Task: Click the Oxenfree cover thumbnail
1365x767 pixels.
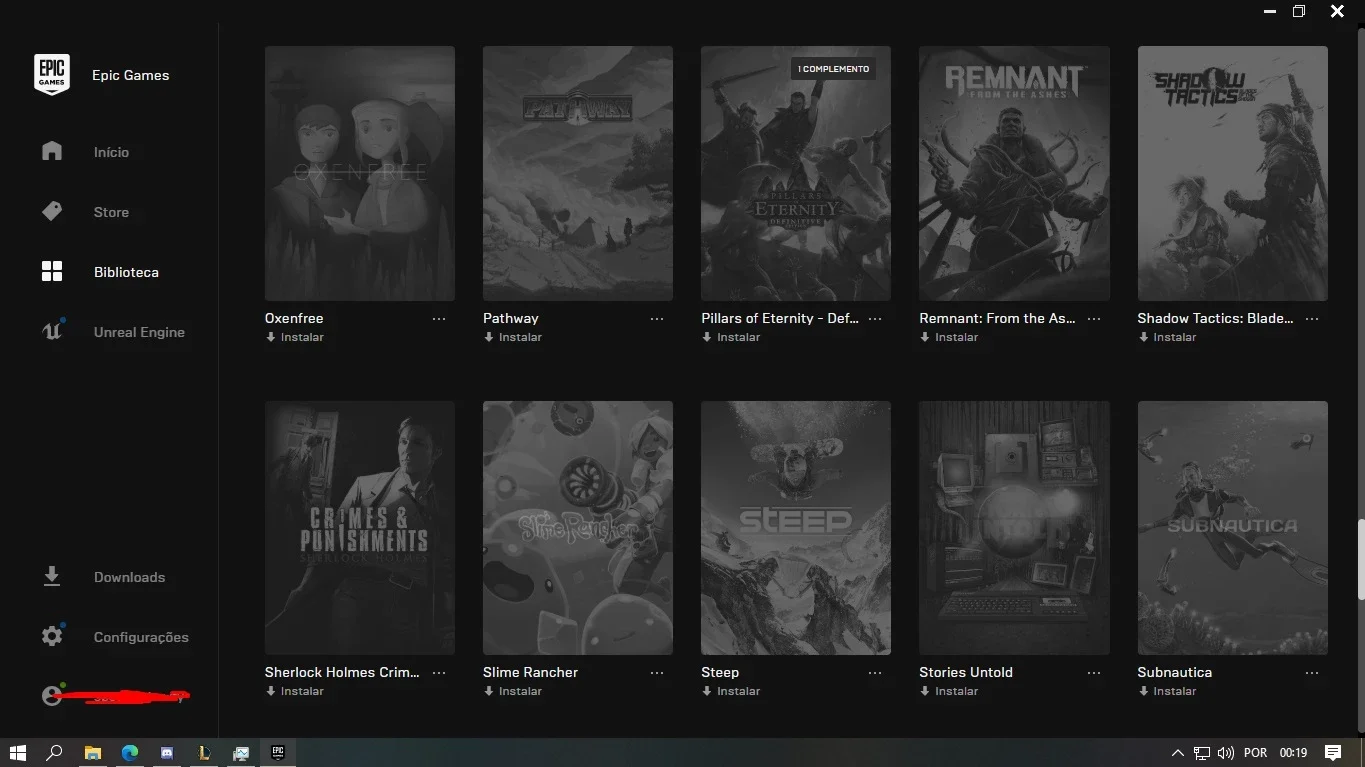Action: pos(360,173)
